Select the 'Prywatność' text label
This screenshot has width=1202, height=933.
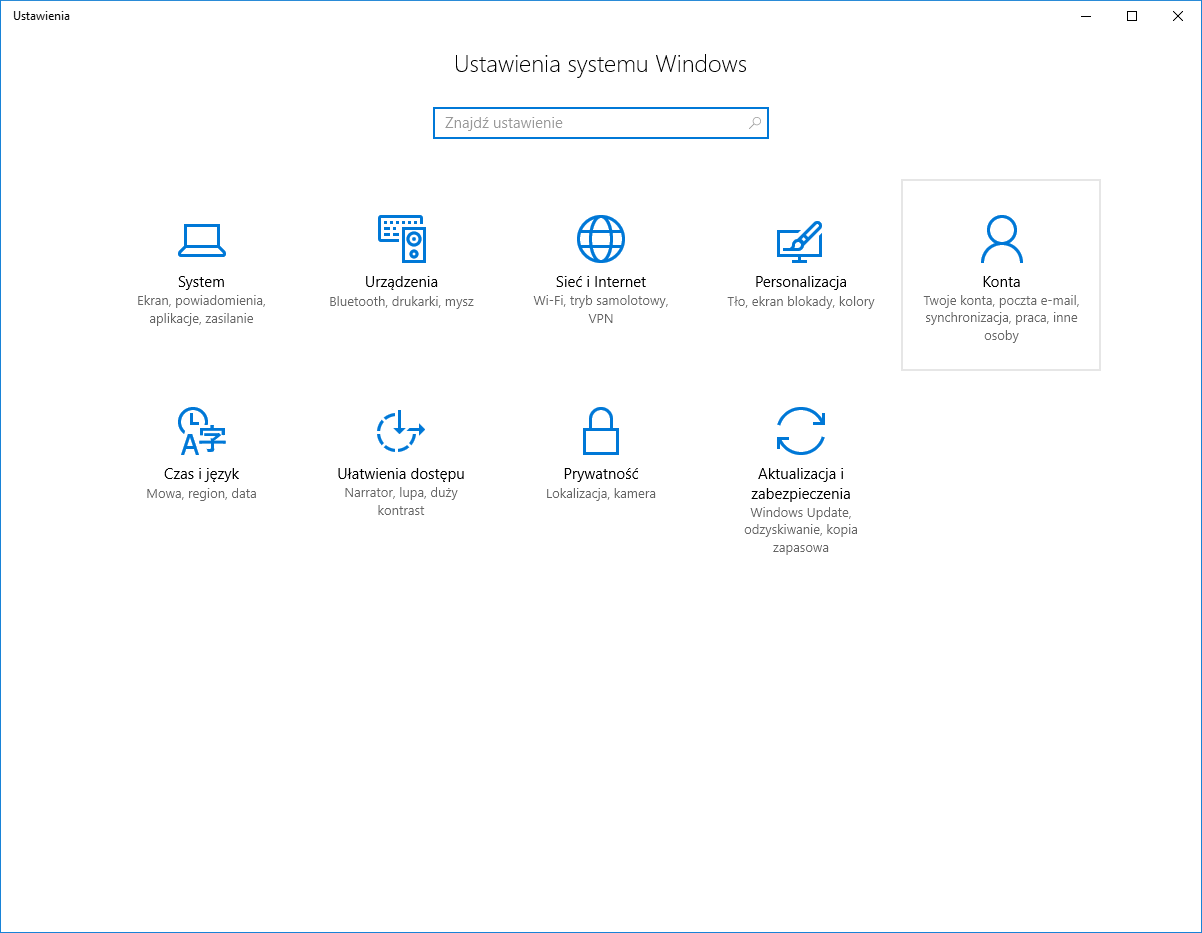point(601,474)
